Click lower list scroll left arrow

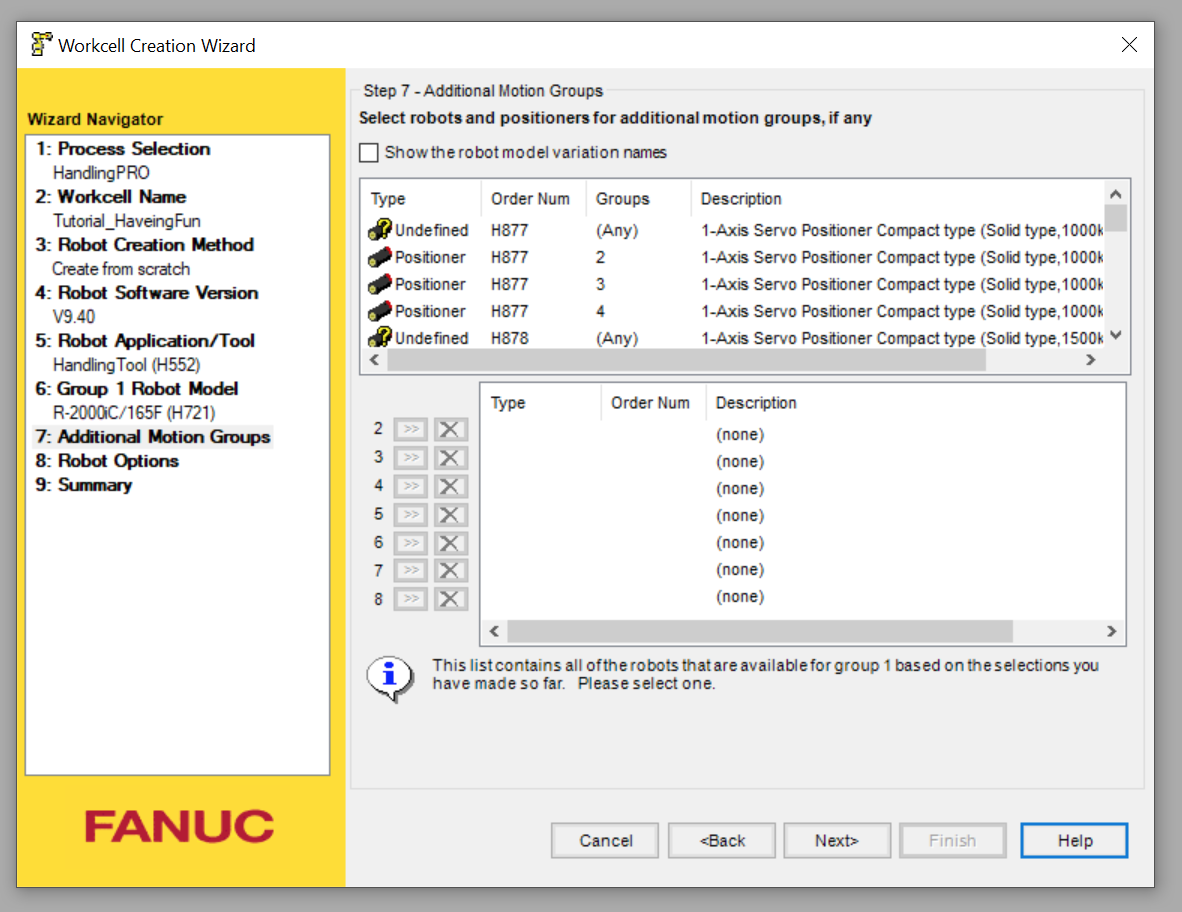[495, 631]
